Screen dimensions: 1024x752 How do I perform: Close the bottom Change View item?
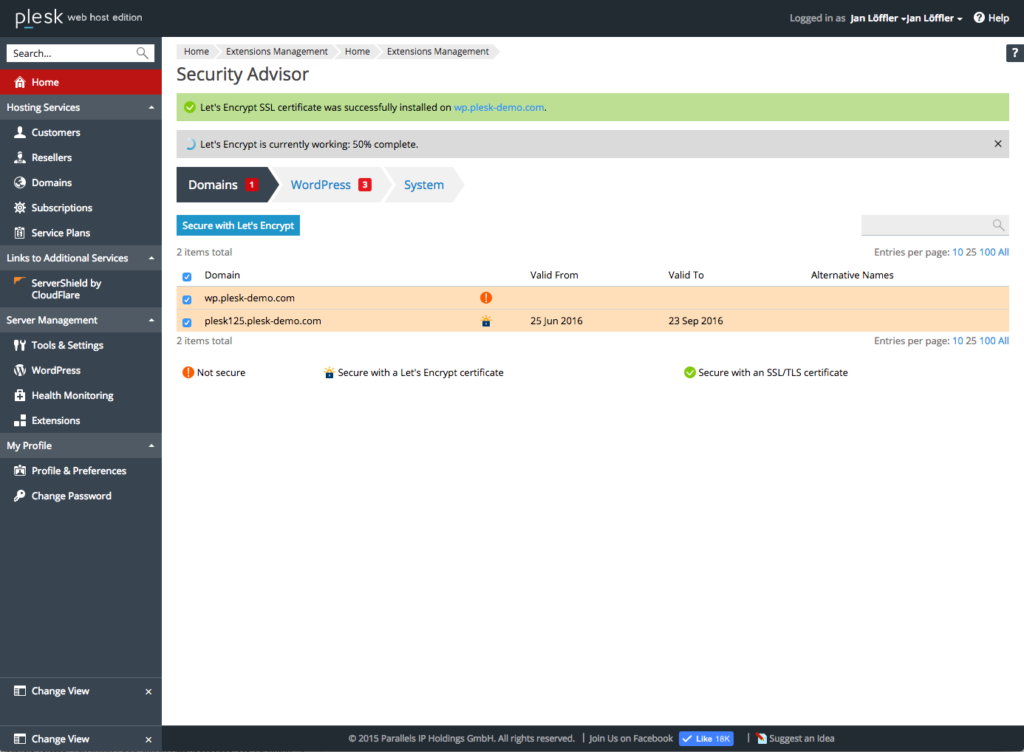[x=148, y=740]
